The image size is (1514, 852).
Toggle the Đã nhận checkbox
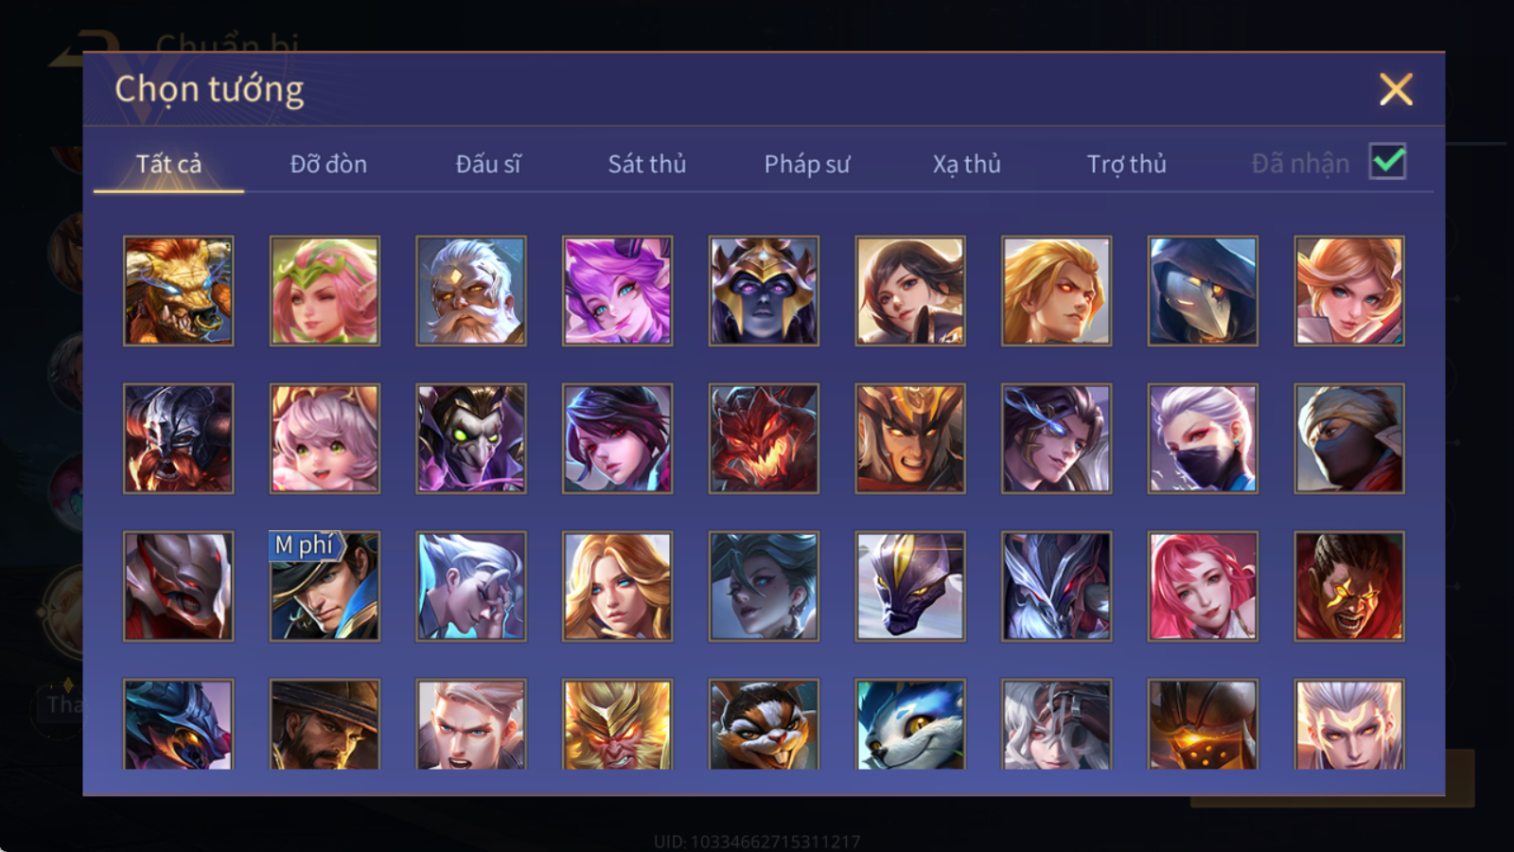tap(1388, 162)
